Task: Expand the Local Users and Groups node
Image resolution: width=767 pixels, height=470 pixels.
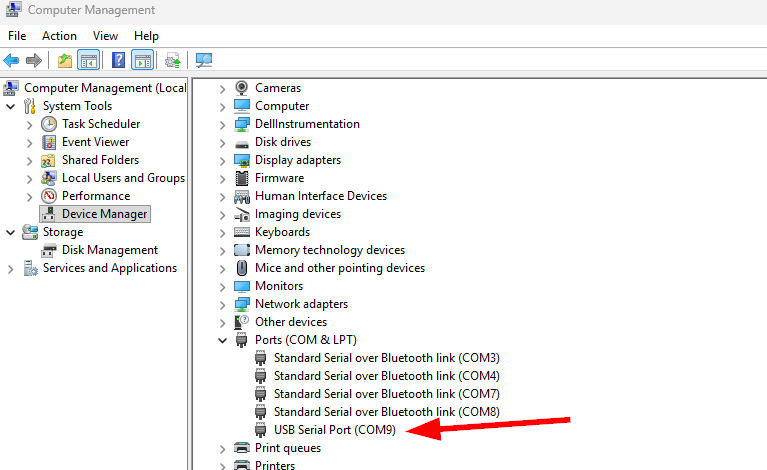Action: pyautogui.click(x=29, y=179)
